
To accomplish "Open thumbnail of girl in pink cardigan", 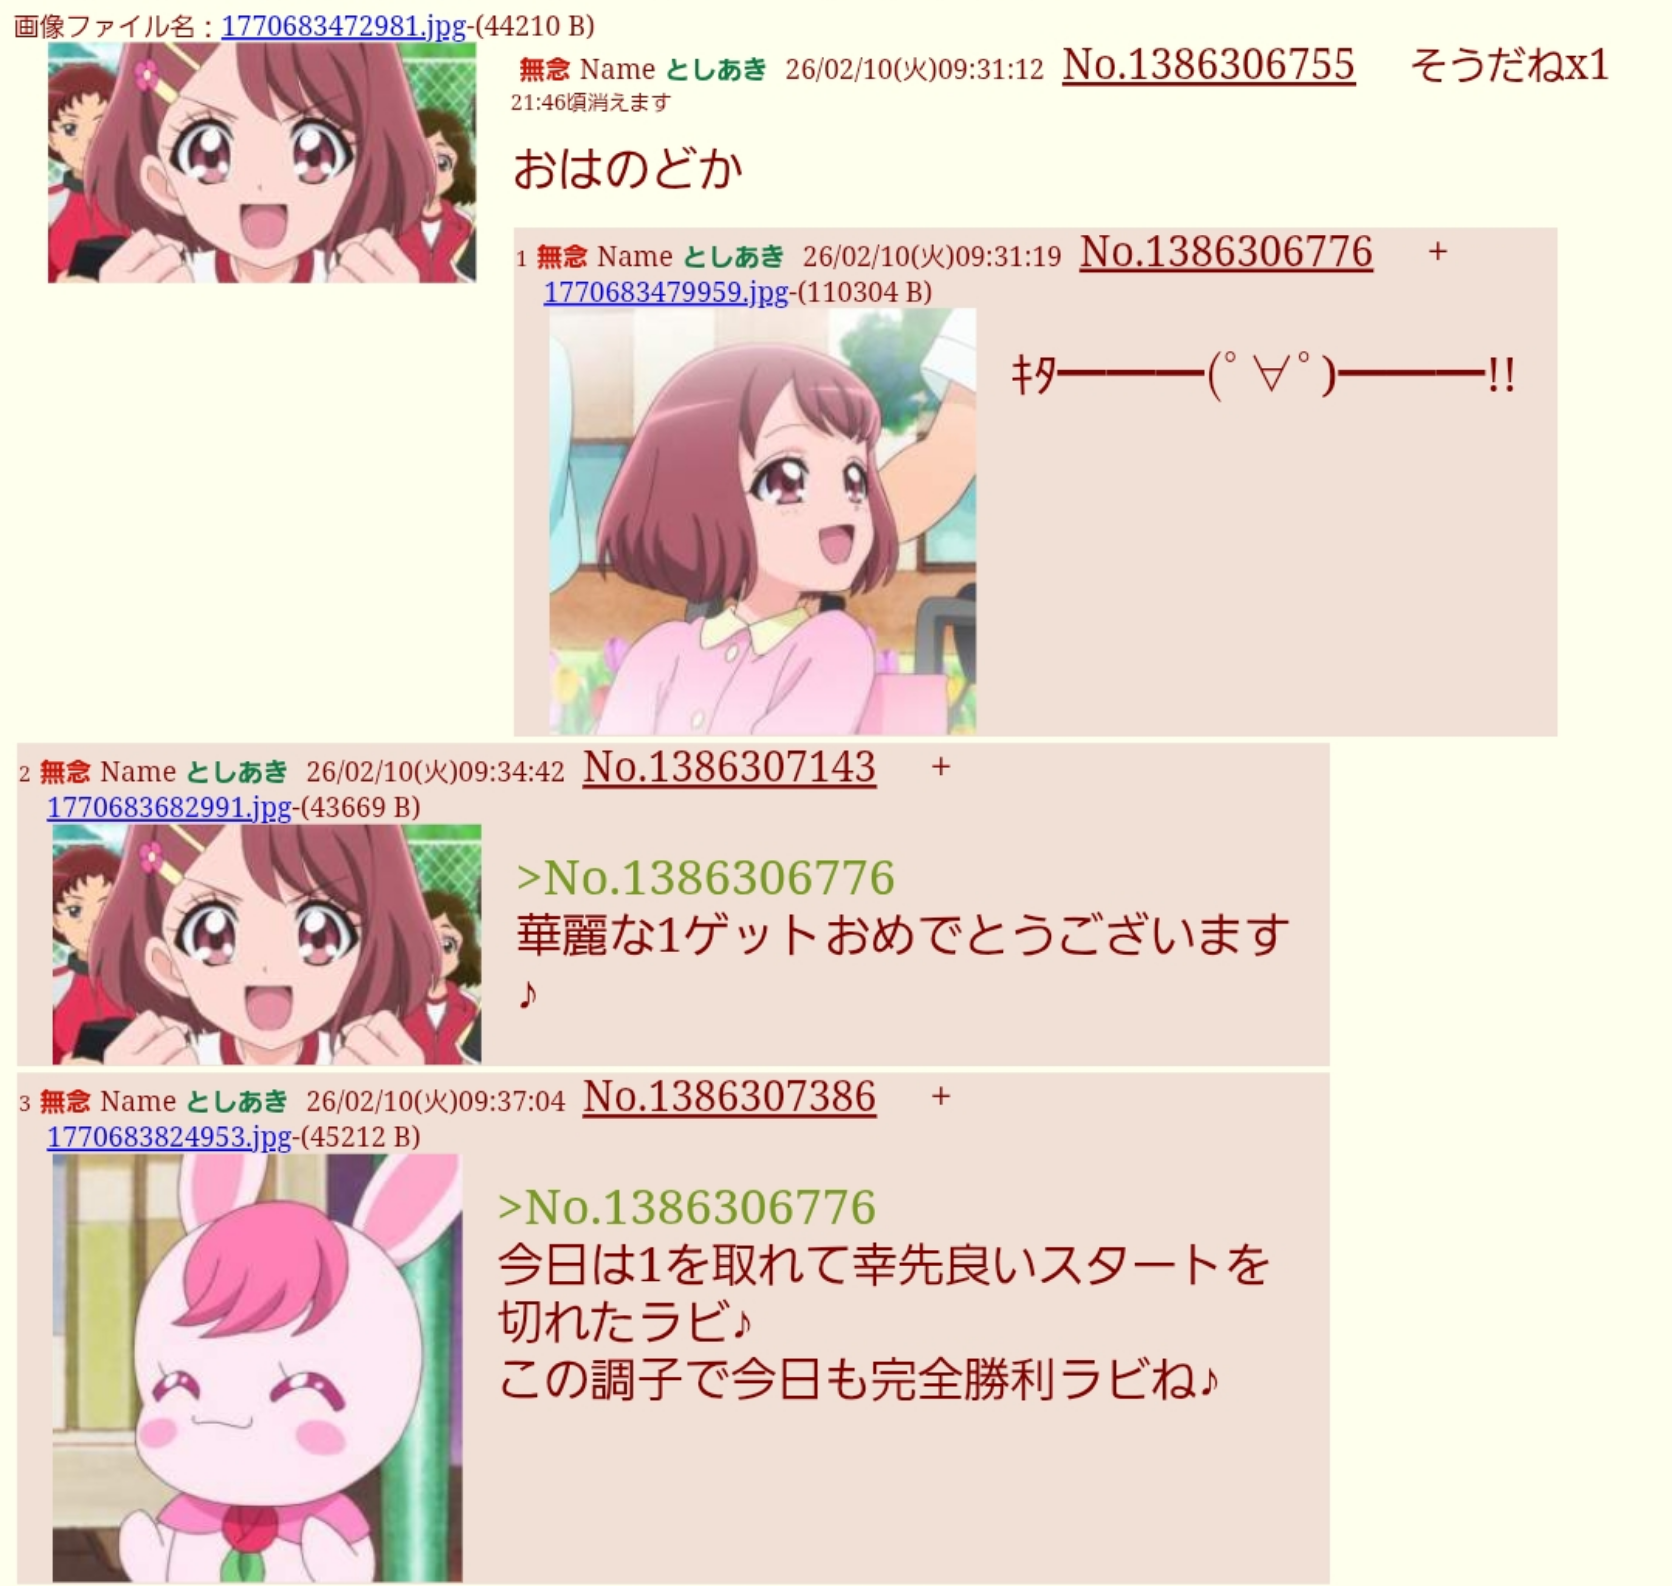I will (x=762, y=522).
